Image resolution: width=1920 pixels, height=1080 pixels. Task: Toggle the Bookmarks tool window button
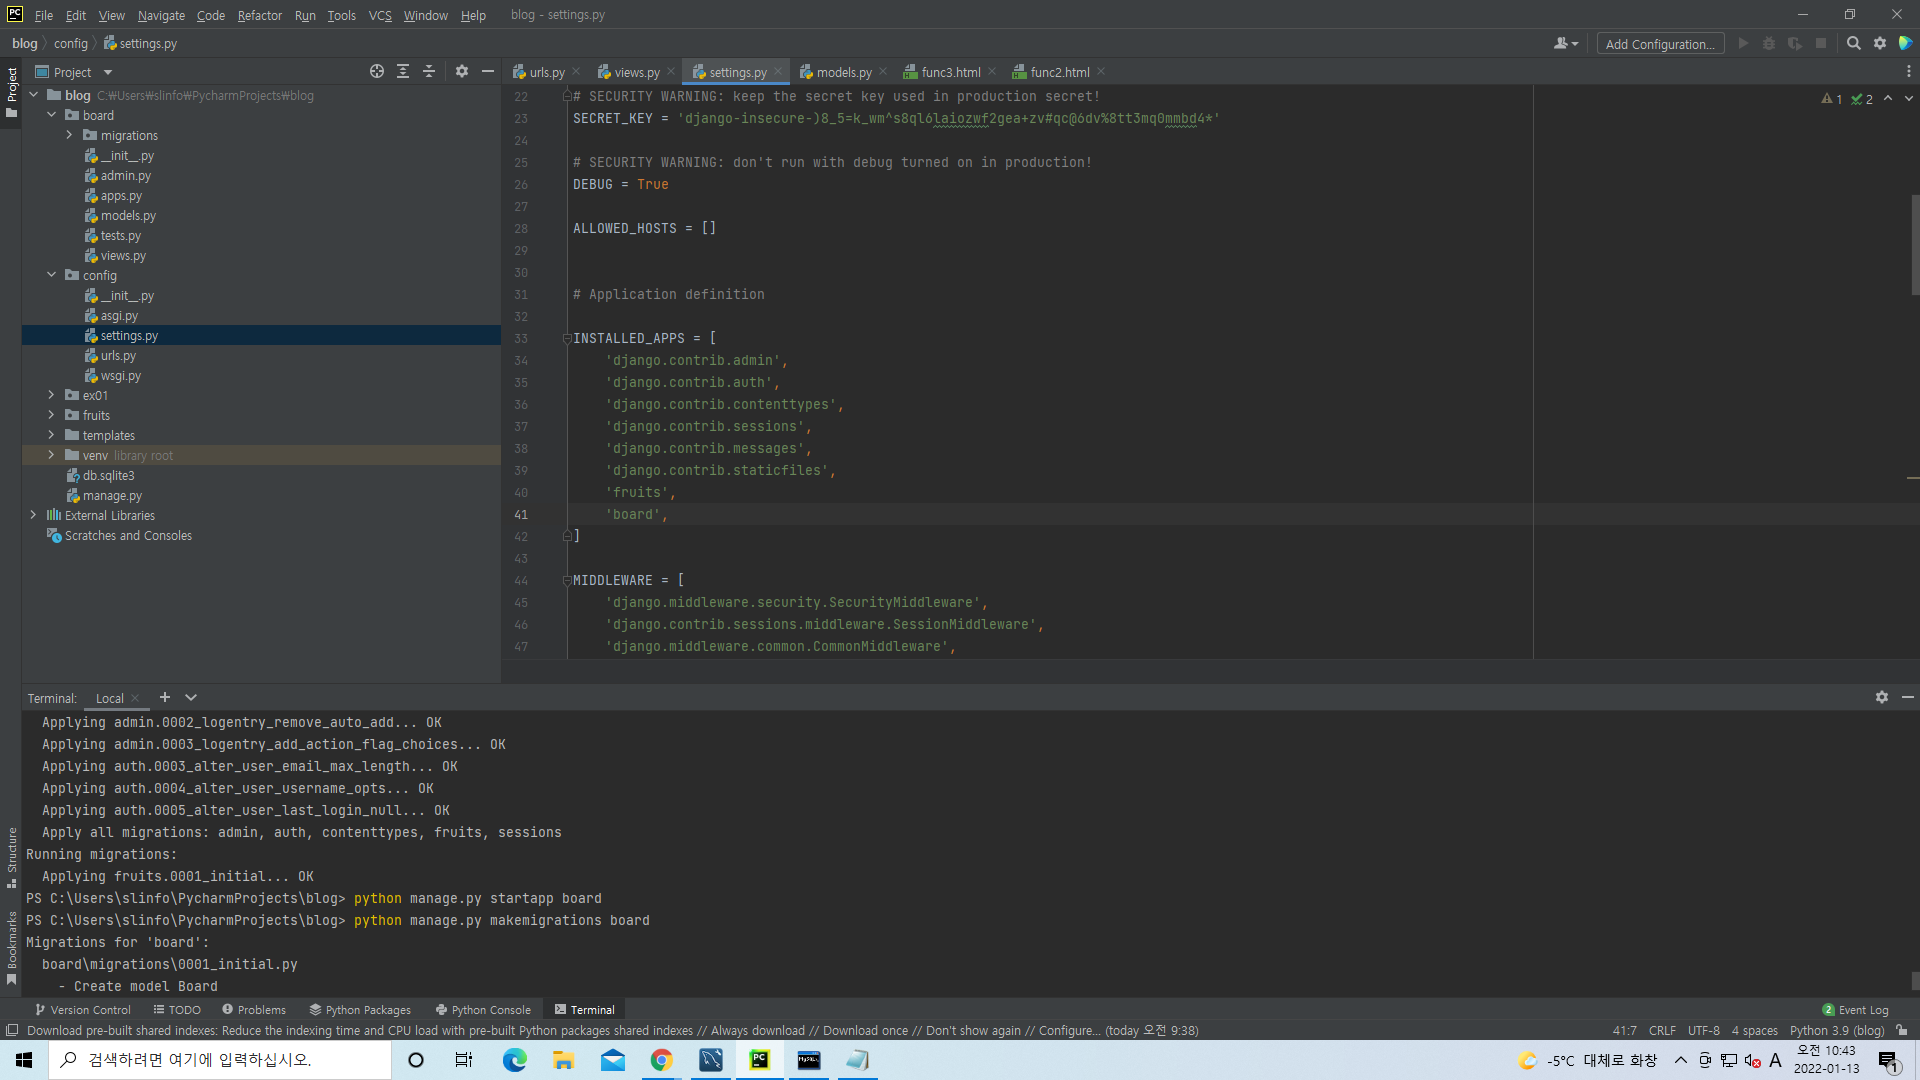coord(11,946)
